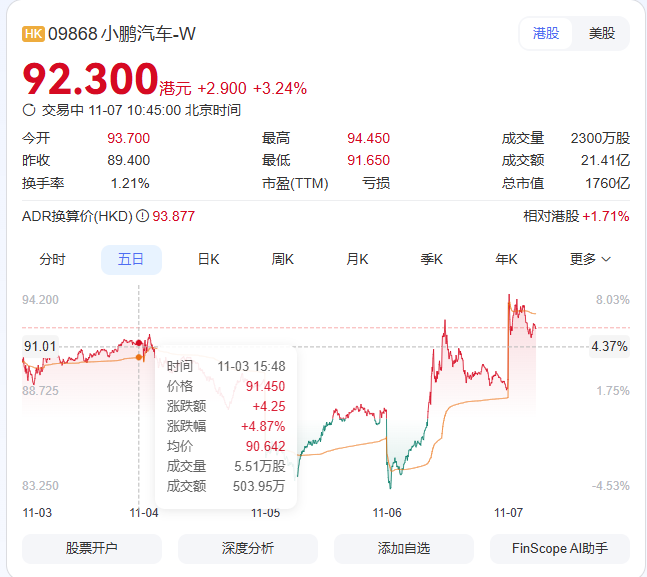Screen dimensions: 647x577
Task: Click the tooltip time 11-03 15:48
Action: [x=251, y=367]
